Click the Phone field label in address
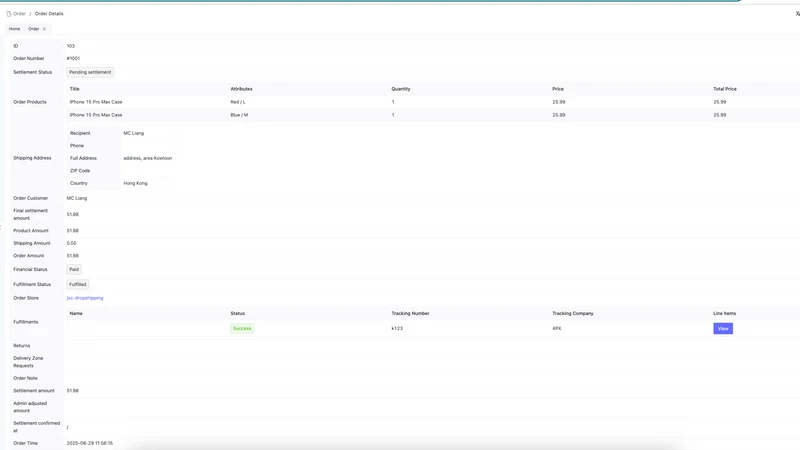The image size is (800, 450). [77, 146]
